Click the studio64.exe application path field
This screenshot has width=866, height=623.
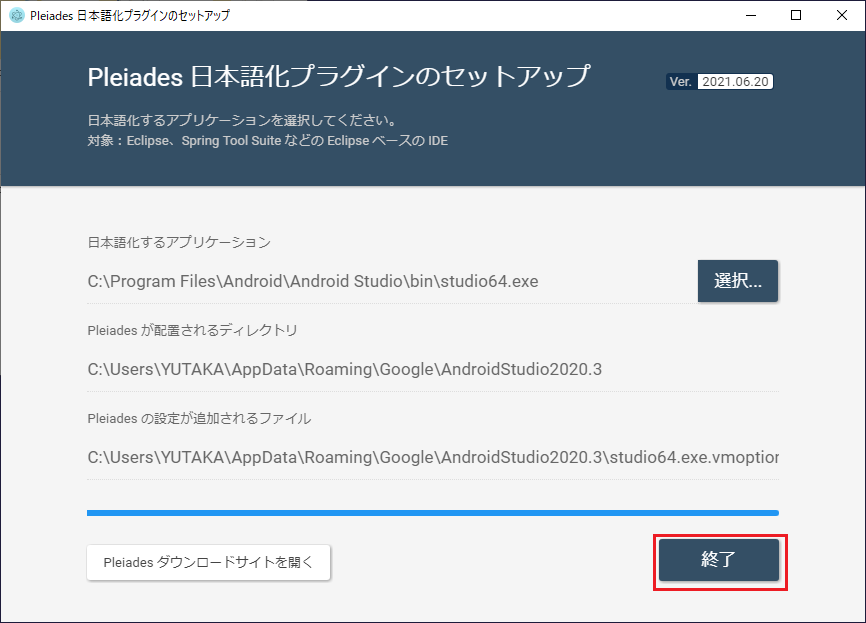point(391,281)
